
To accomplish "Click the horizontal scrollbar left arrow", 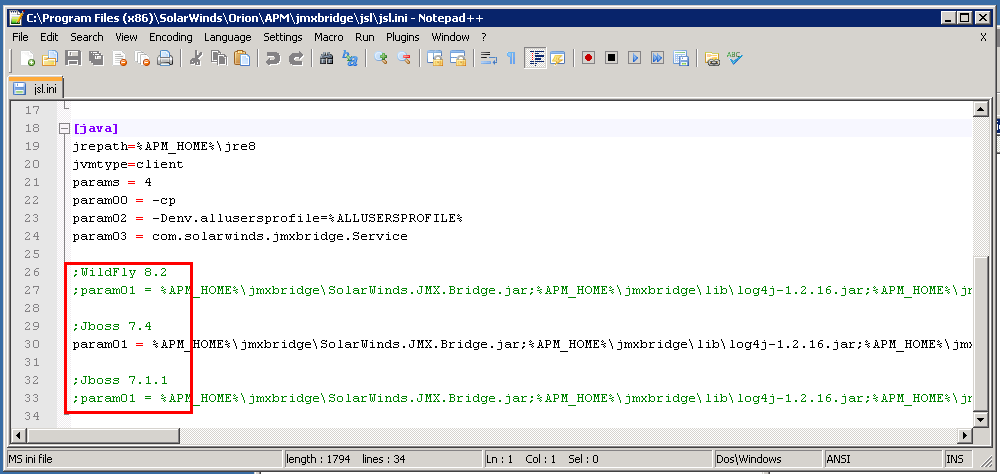I will [18, 436].
